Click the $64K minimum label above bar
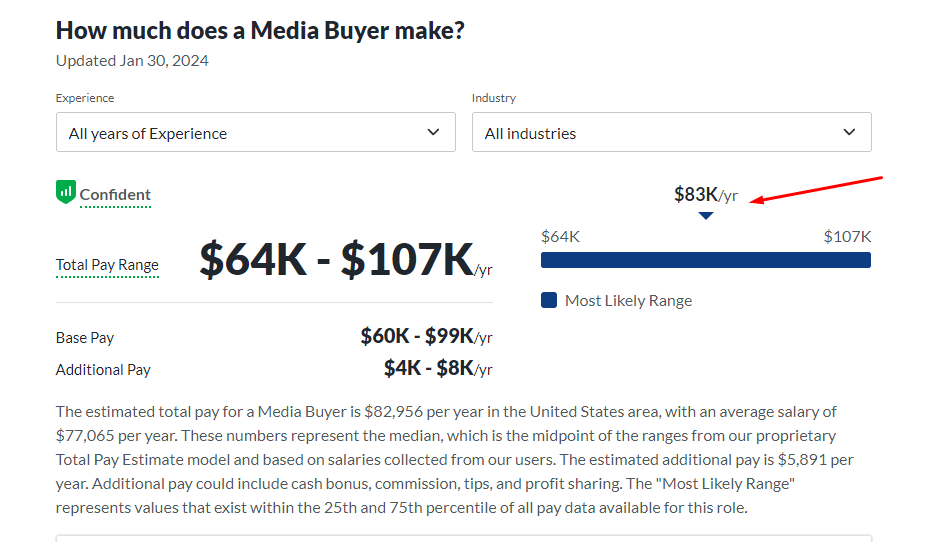This screenshot has width=937, height=542. pos(561,237)
